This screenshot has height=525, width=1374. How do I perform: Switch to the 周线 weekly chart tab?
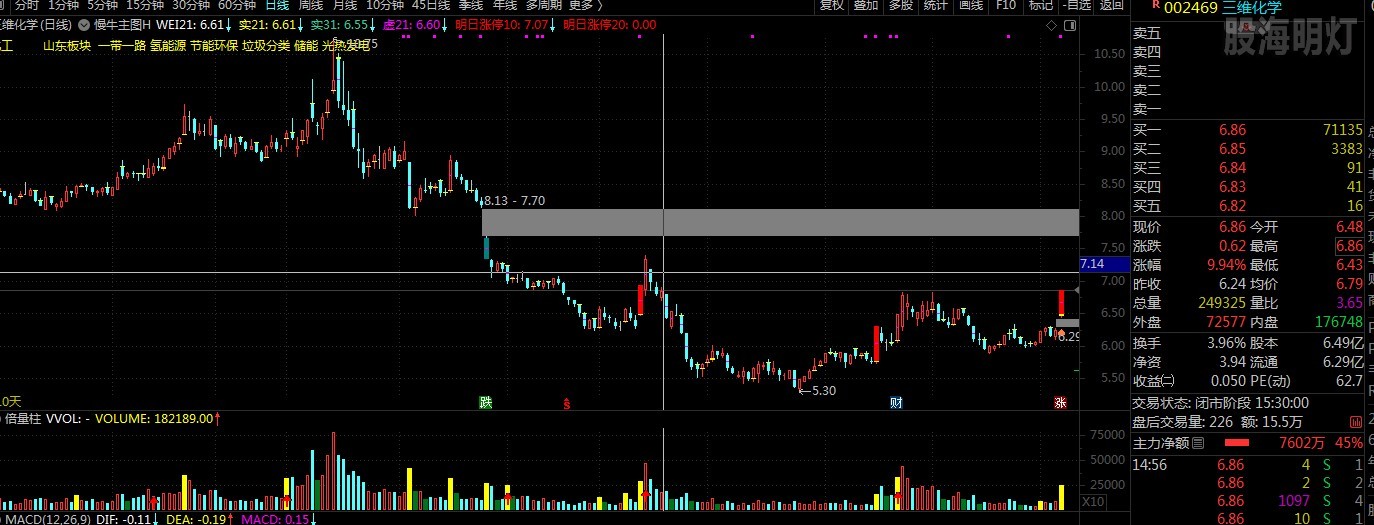click(310, 5)
